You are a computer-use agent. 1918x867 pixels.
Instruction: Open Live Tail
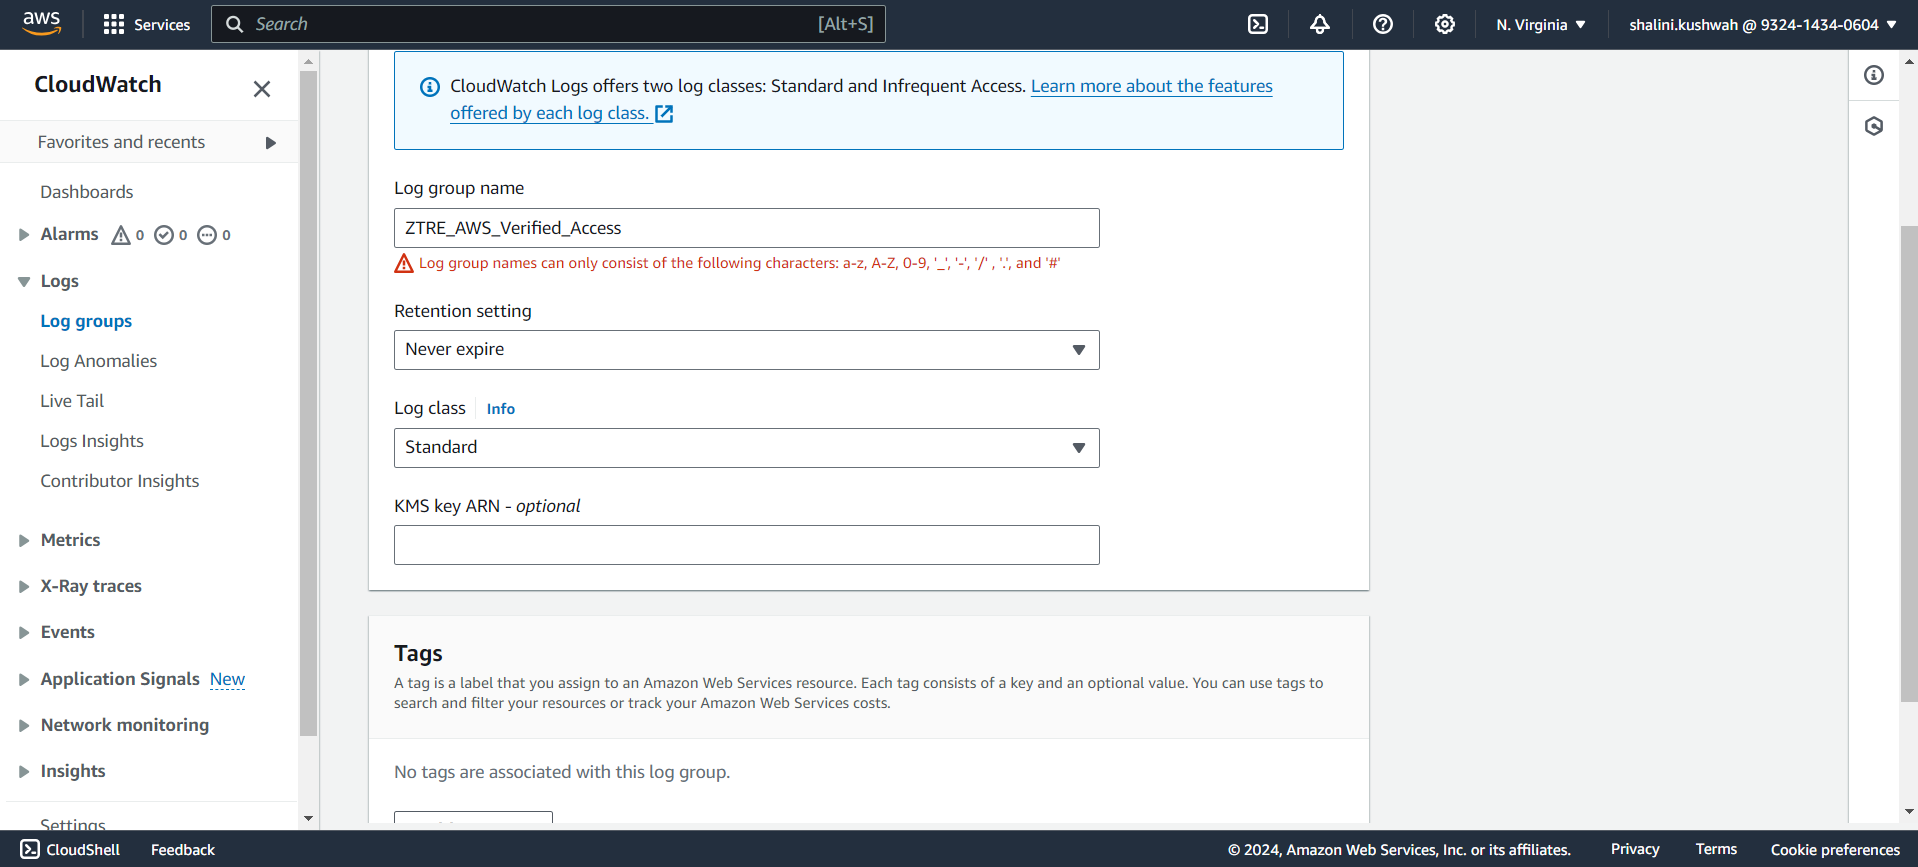(x=72, y=401)
